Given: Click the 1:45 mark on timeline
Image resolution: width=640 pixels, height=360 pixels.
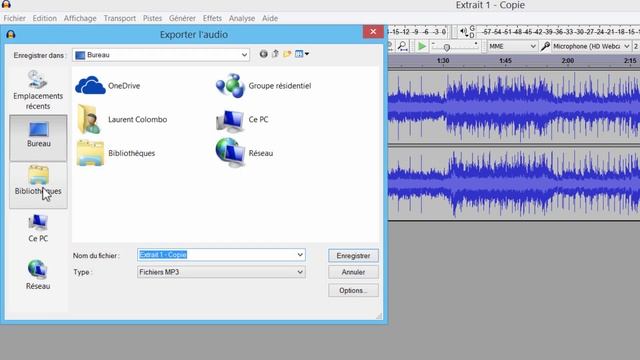Looking at the screenshot, I should 505,60.
